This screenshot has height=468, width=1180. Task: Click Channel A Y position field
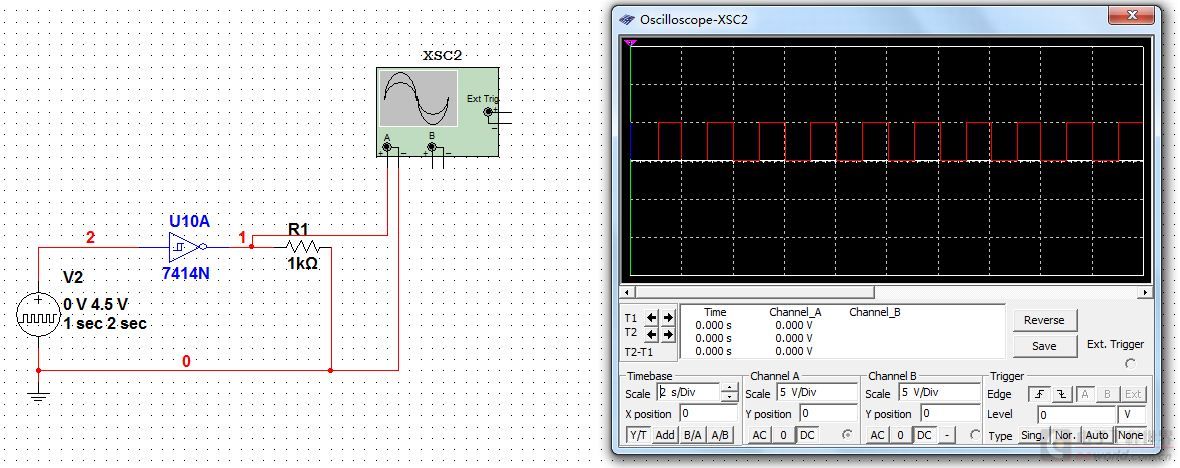pyautogui.click(x=828, y=413)
